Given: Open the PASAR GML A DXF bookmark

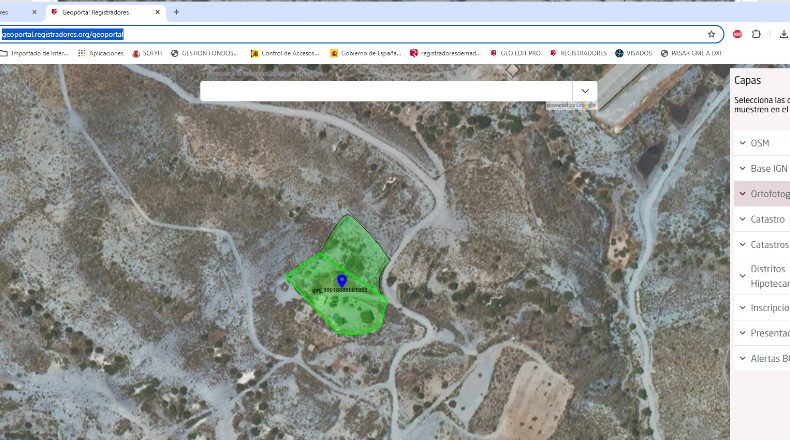Looking at the screenshot, I should point(691,53).
